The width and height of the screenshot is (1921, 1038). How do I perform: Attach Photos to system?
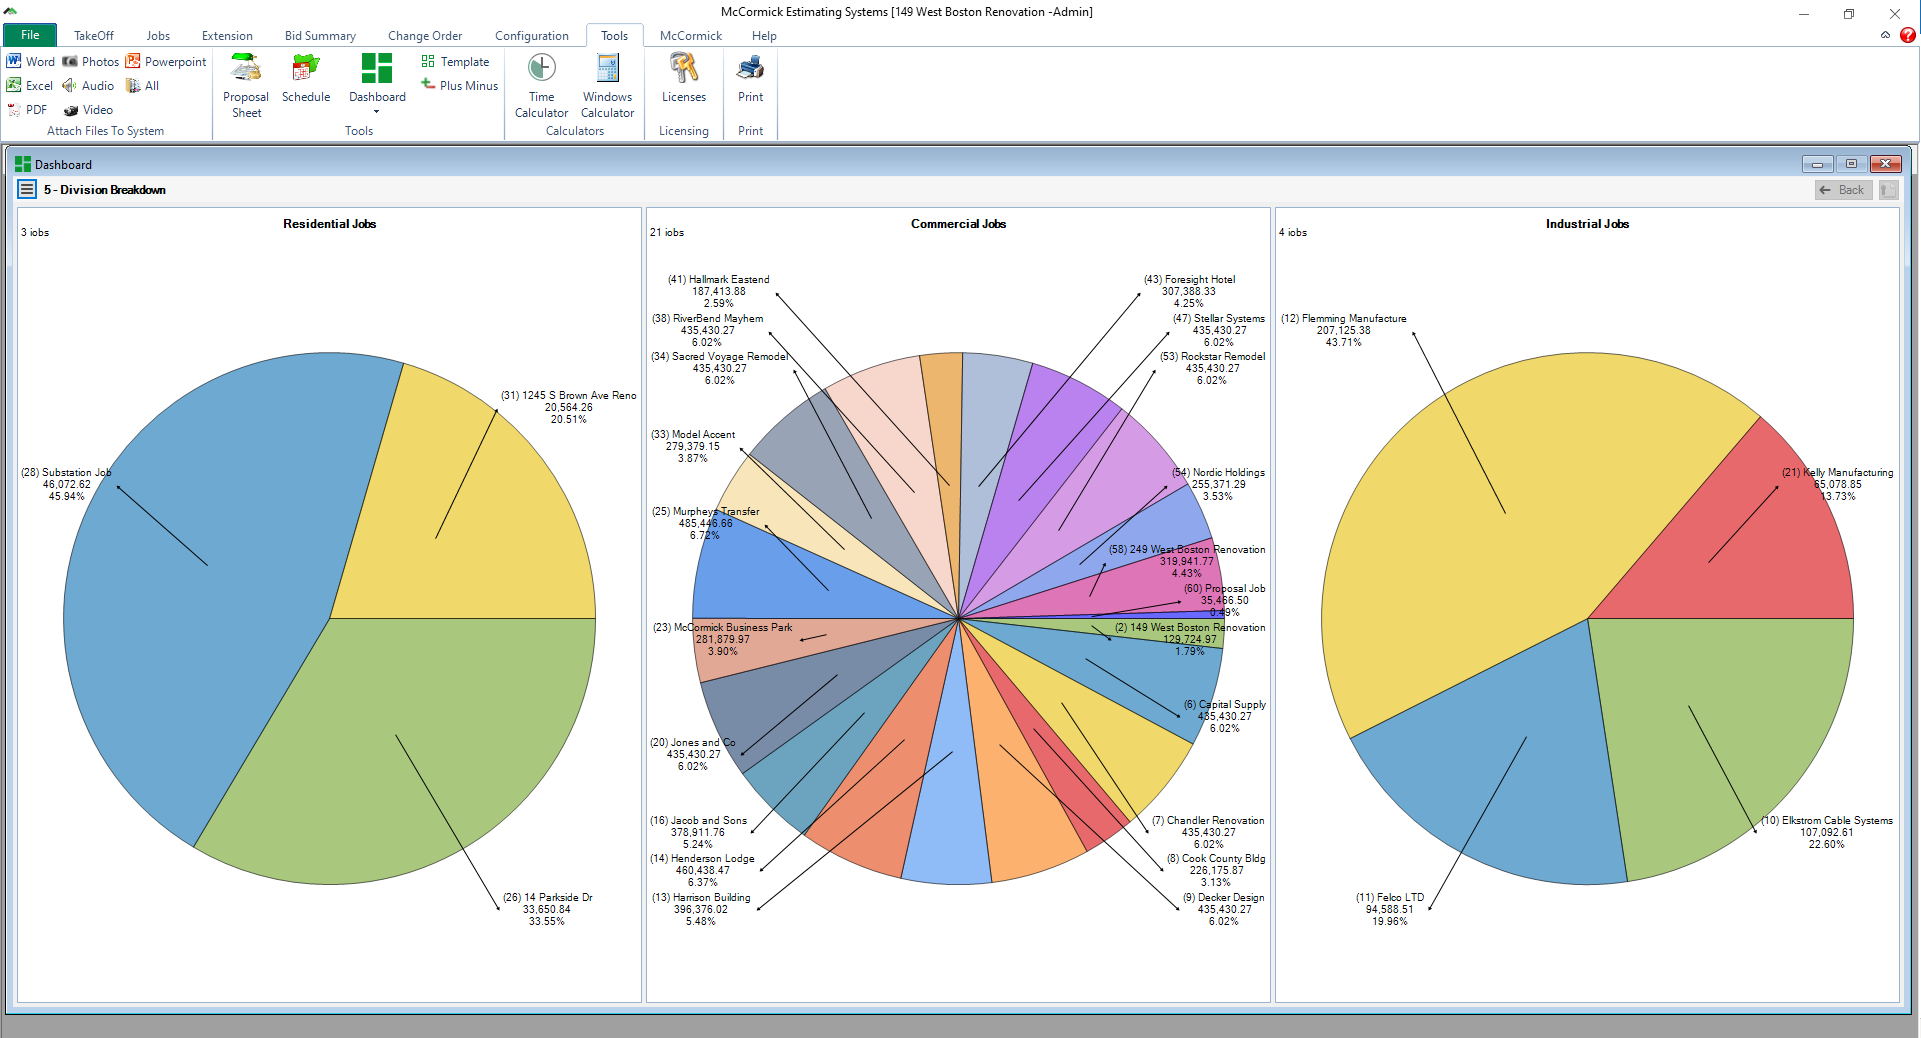(91, 61)
